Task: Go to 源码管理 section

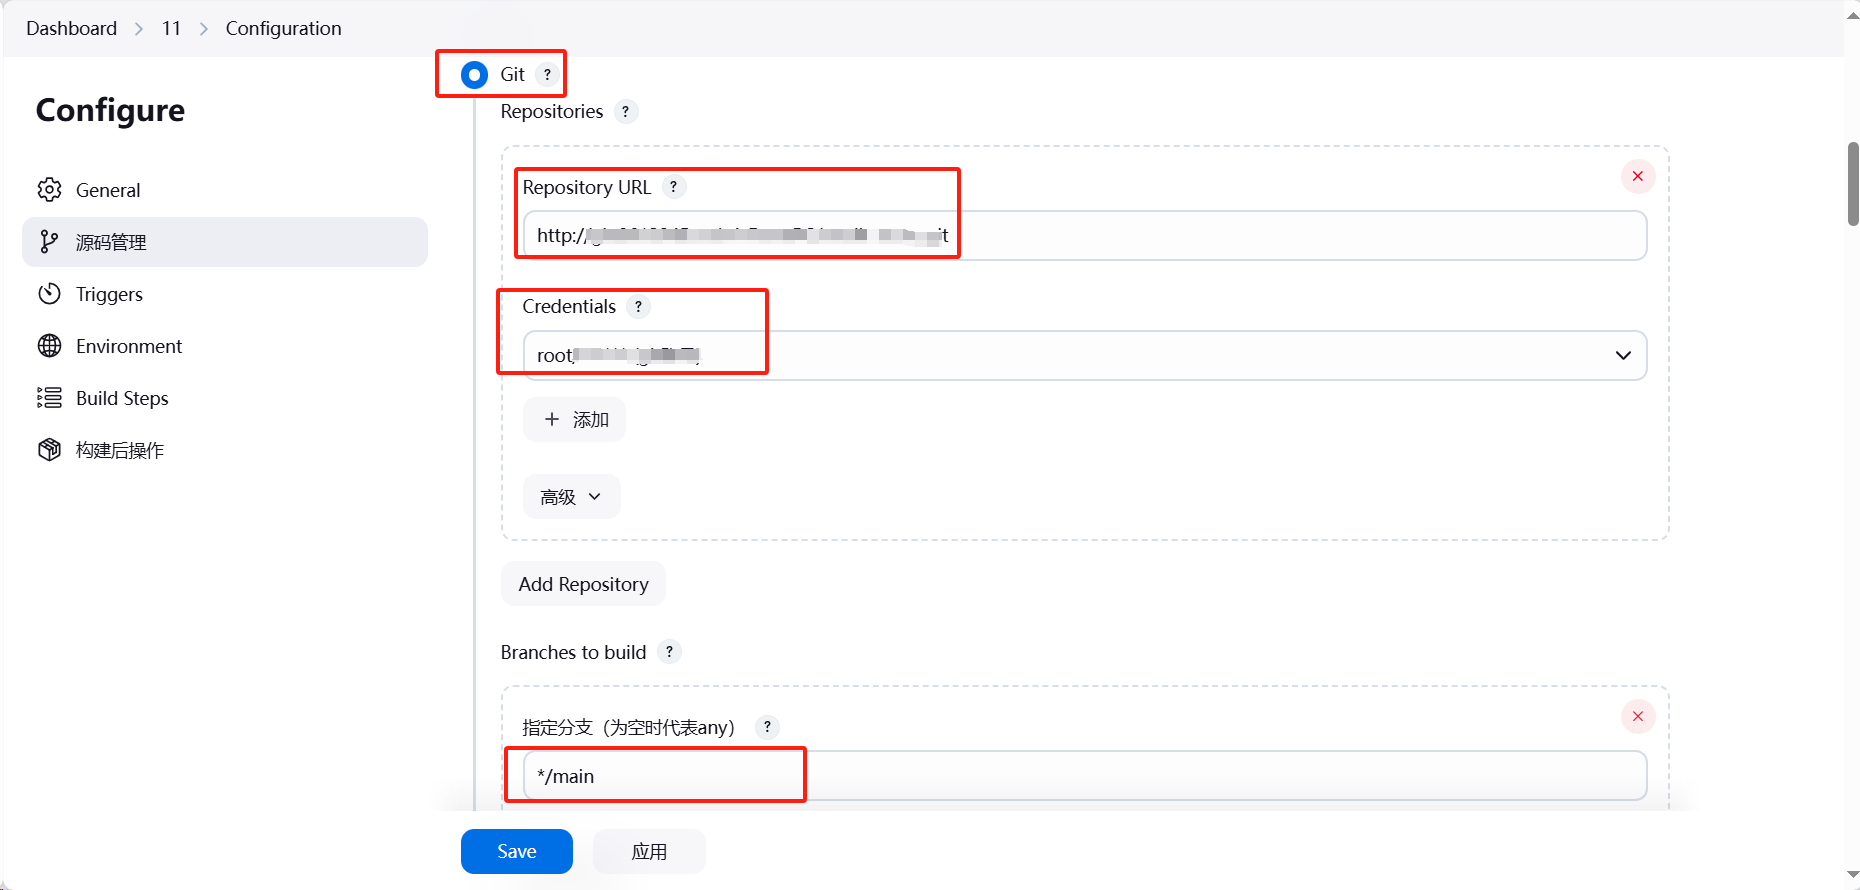Action: [x=225, y=242]
